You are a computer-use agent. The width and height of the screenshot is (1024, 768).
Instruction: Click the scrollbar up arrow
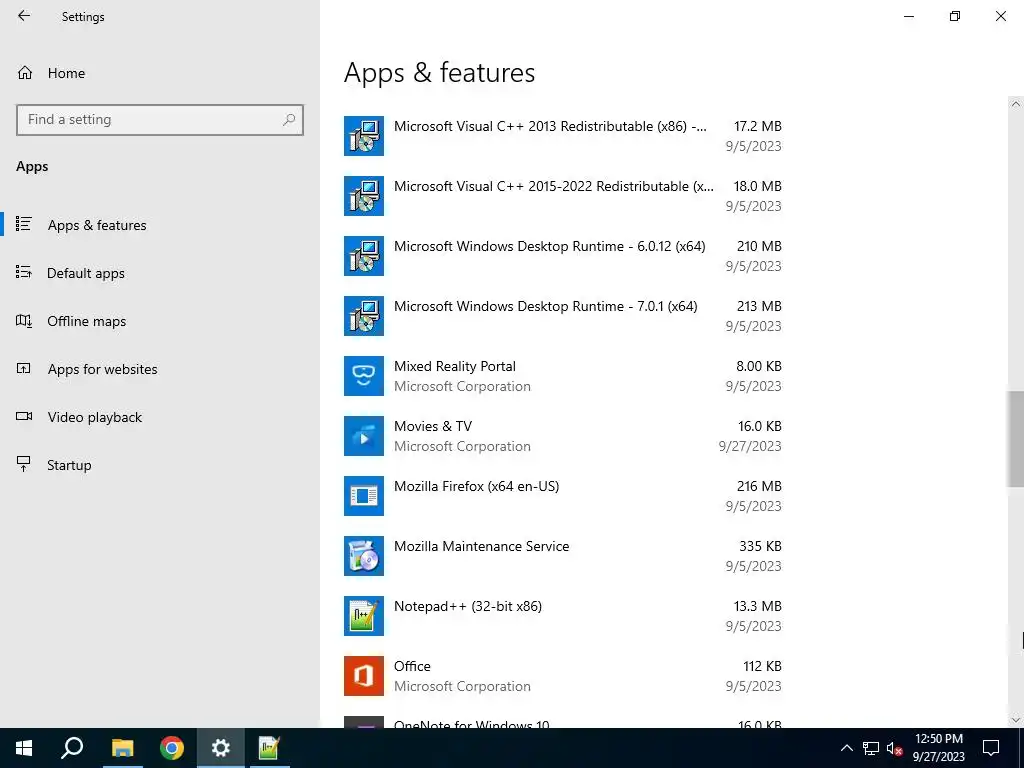1016,104
